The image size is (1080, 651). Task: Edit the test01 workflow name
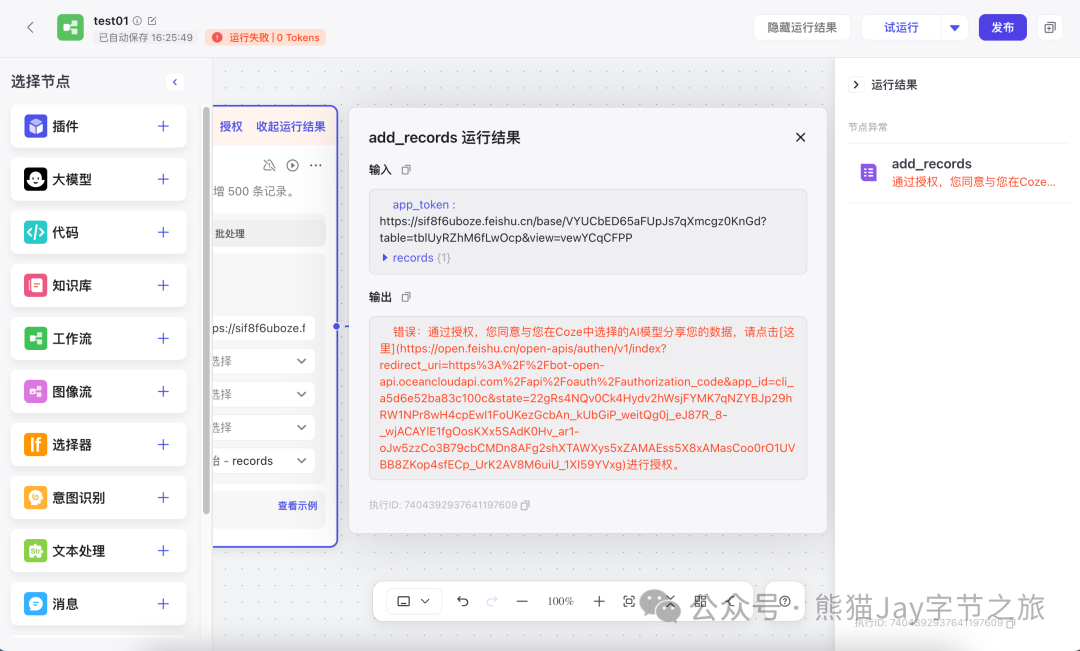click(152, 21)
